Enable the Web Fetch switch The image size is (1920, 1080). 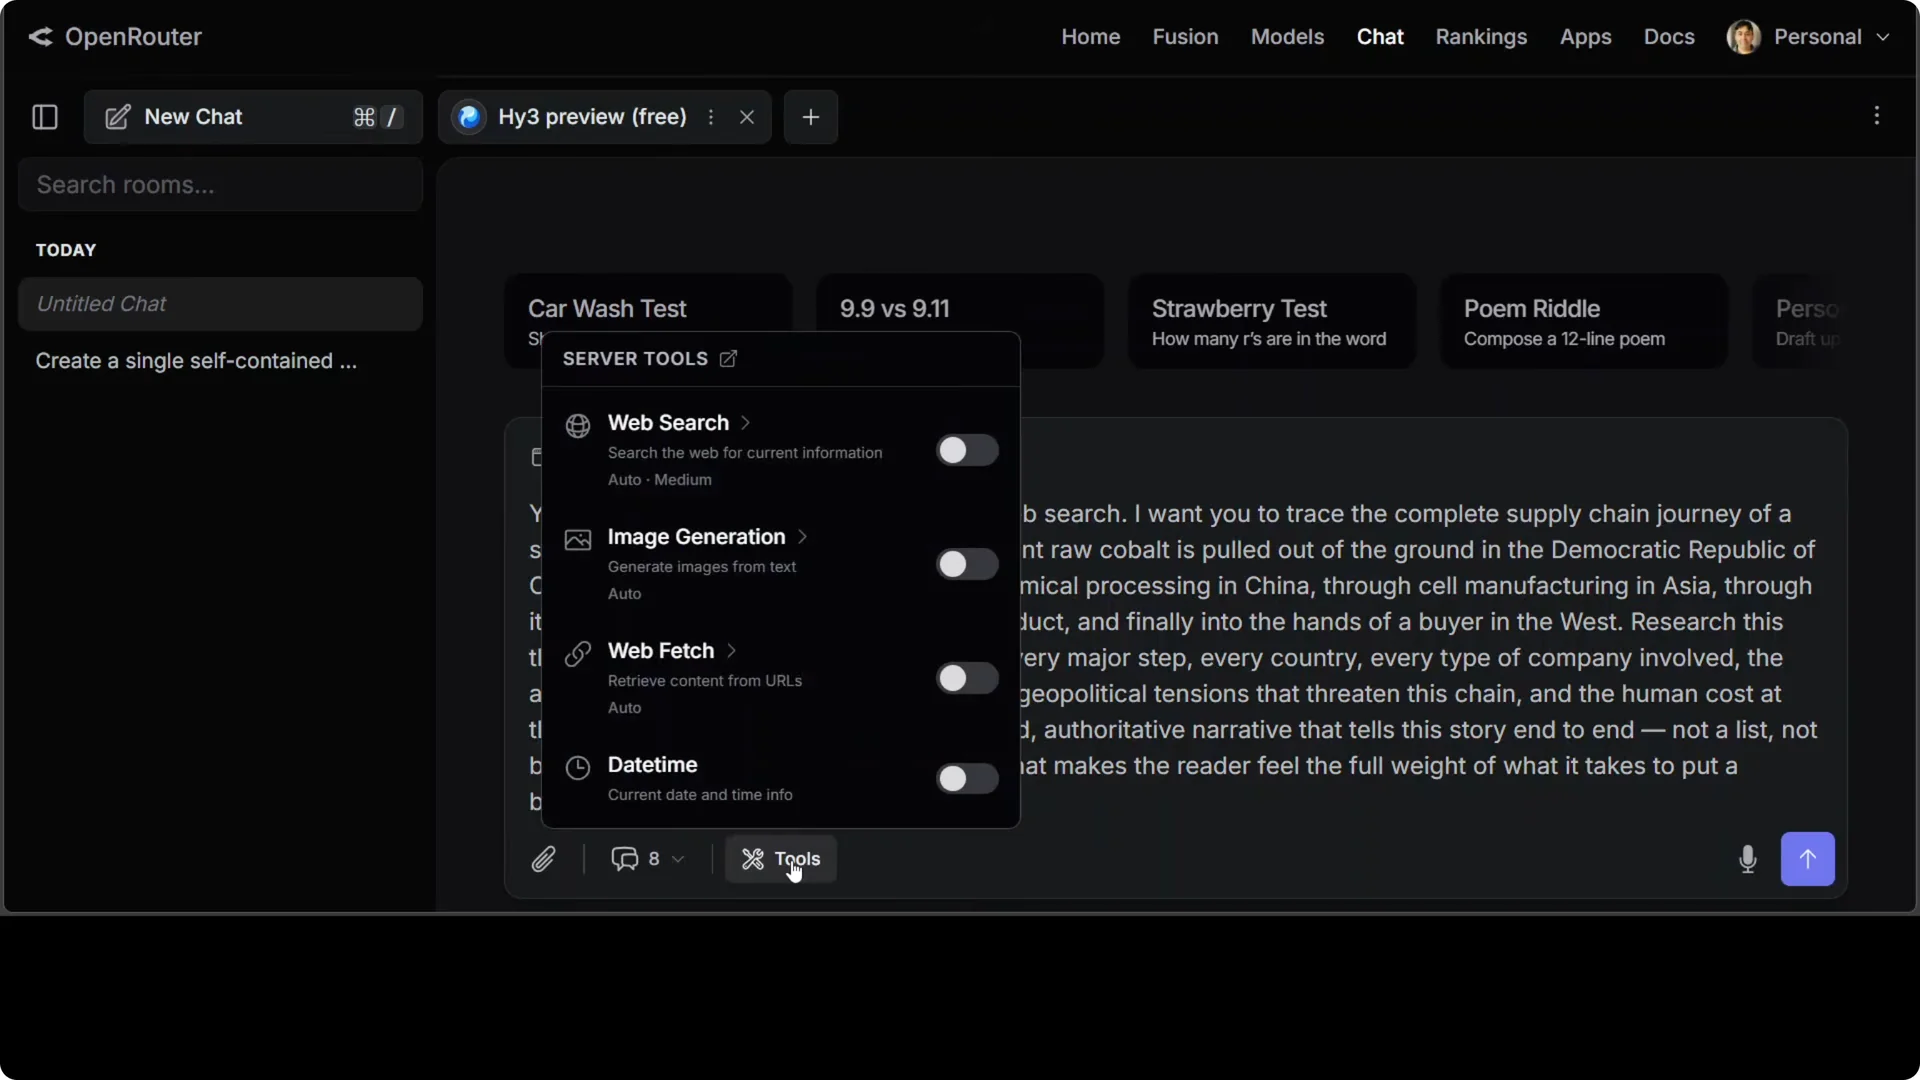pos(967,678)
